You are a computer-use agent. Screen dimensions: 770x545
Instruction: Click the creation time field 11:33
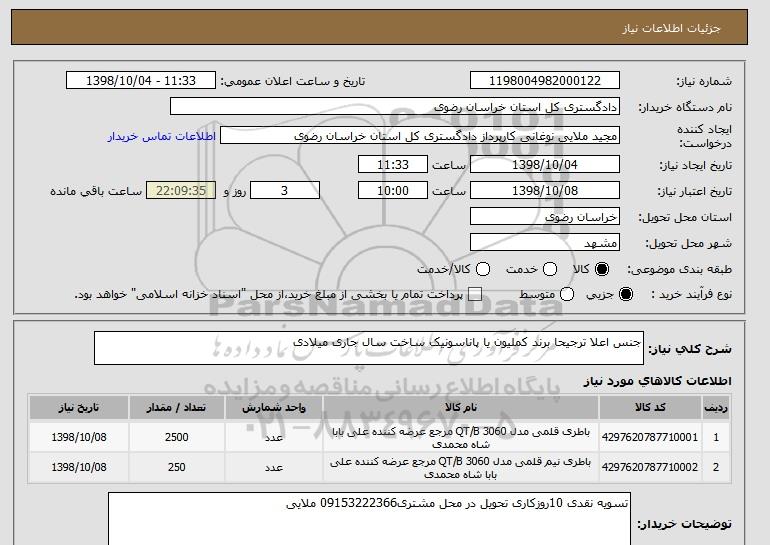(x=393, y=164)
